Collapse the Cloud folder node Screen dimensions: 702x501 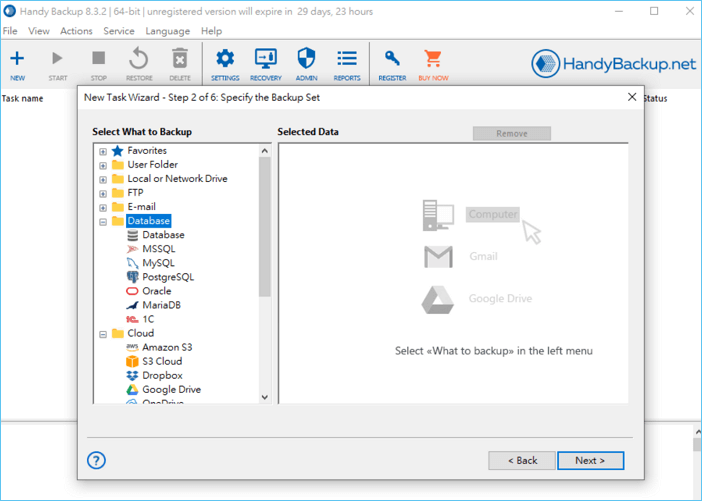(x=103, y=334)
